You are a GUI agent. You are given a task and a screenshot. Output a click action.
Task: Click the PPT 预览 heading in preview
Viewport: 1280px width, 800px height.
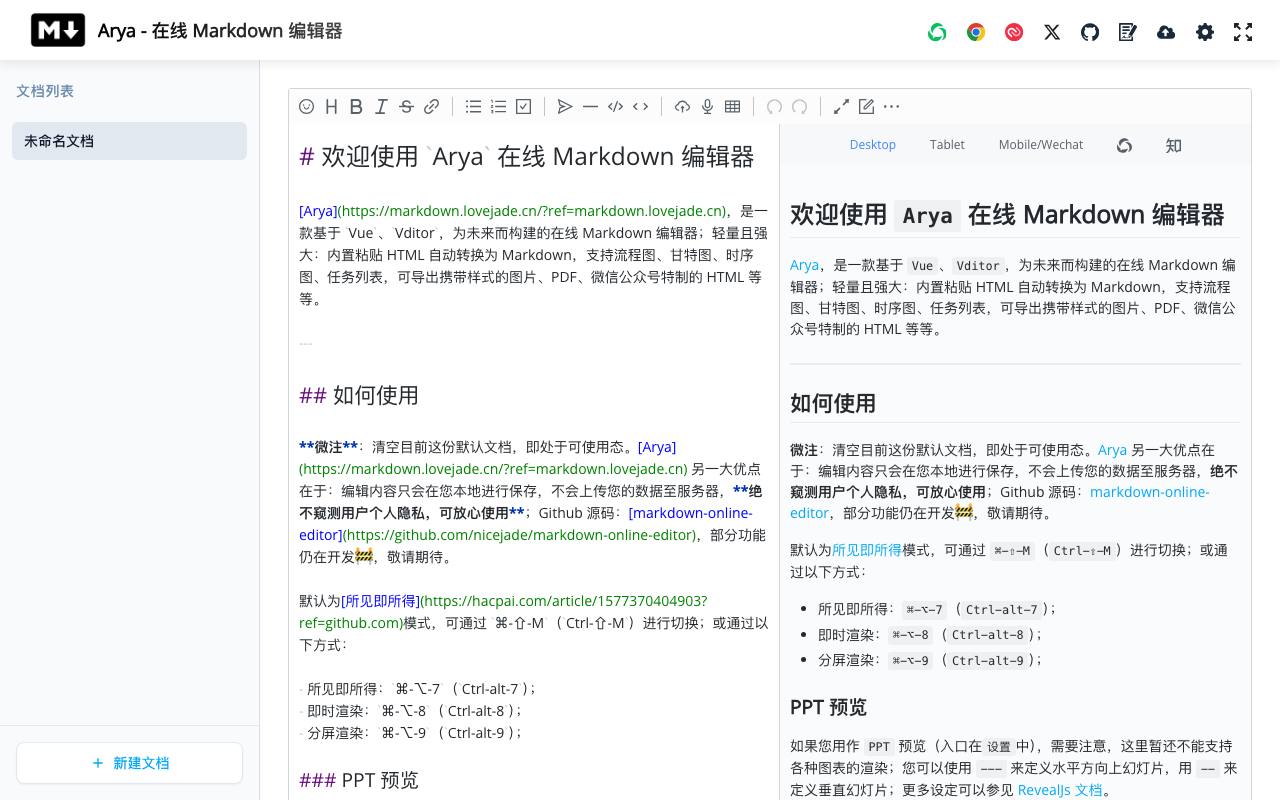coord(828,707)
